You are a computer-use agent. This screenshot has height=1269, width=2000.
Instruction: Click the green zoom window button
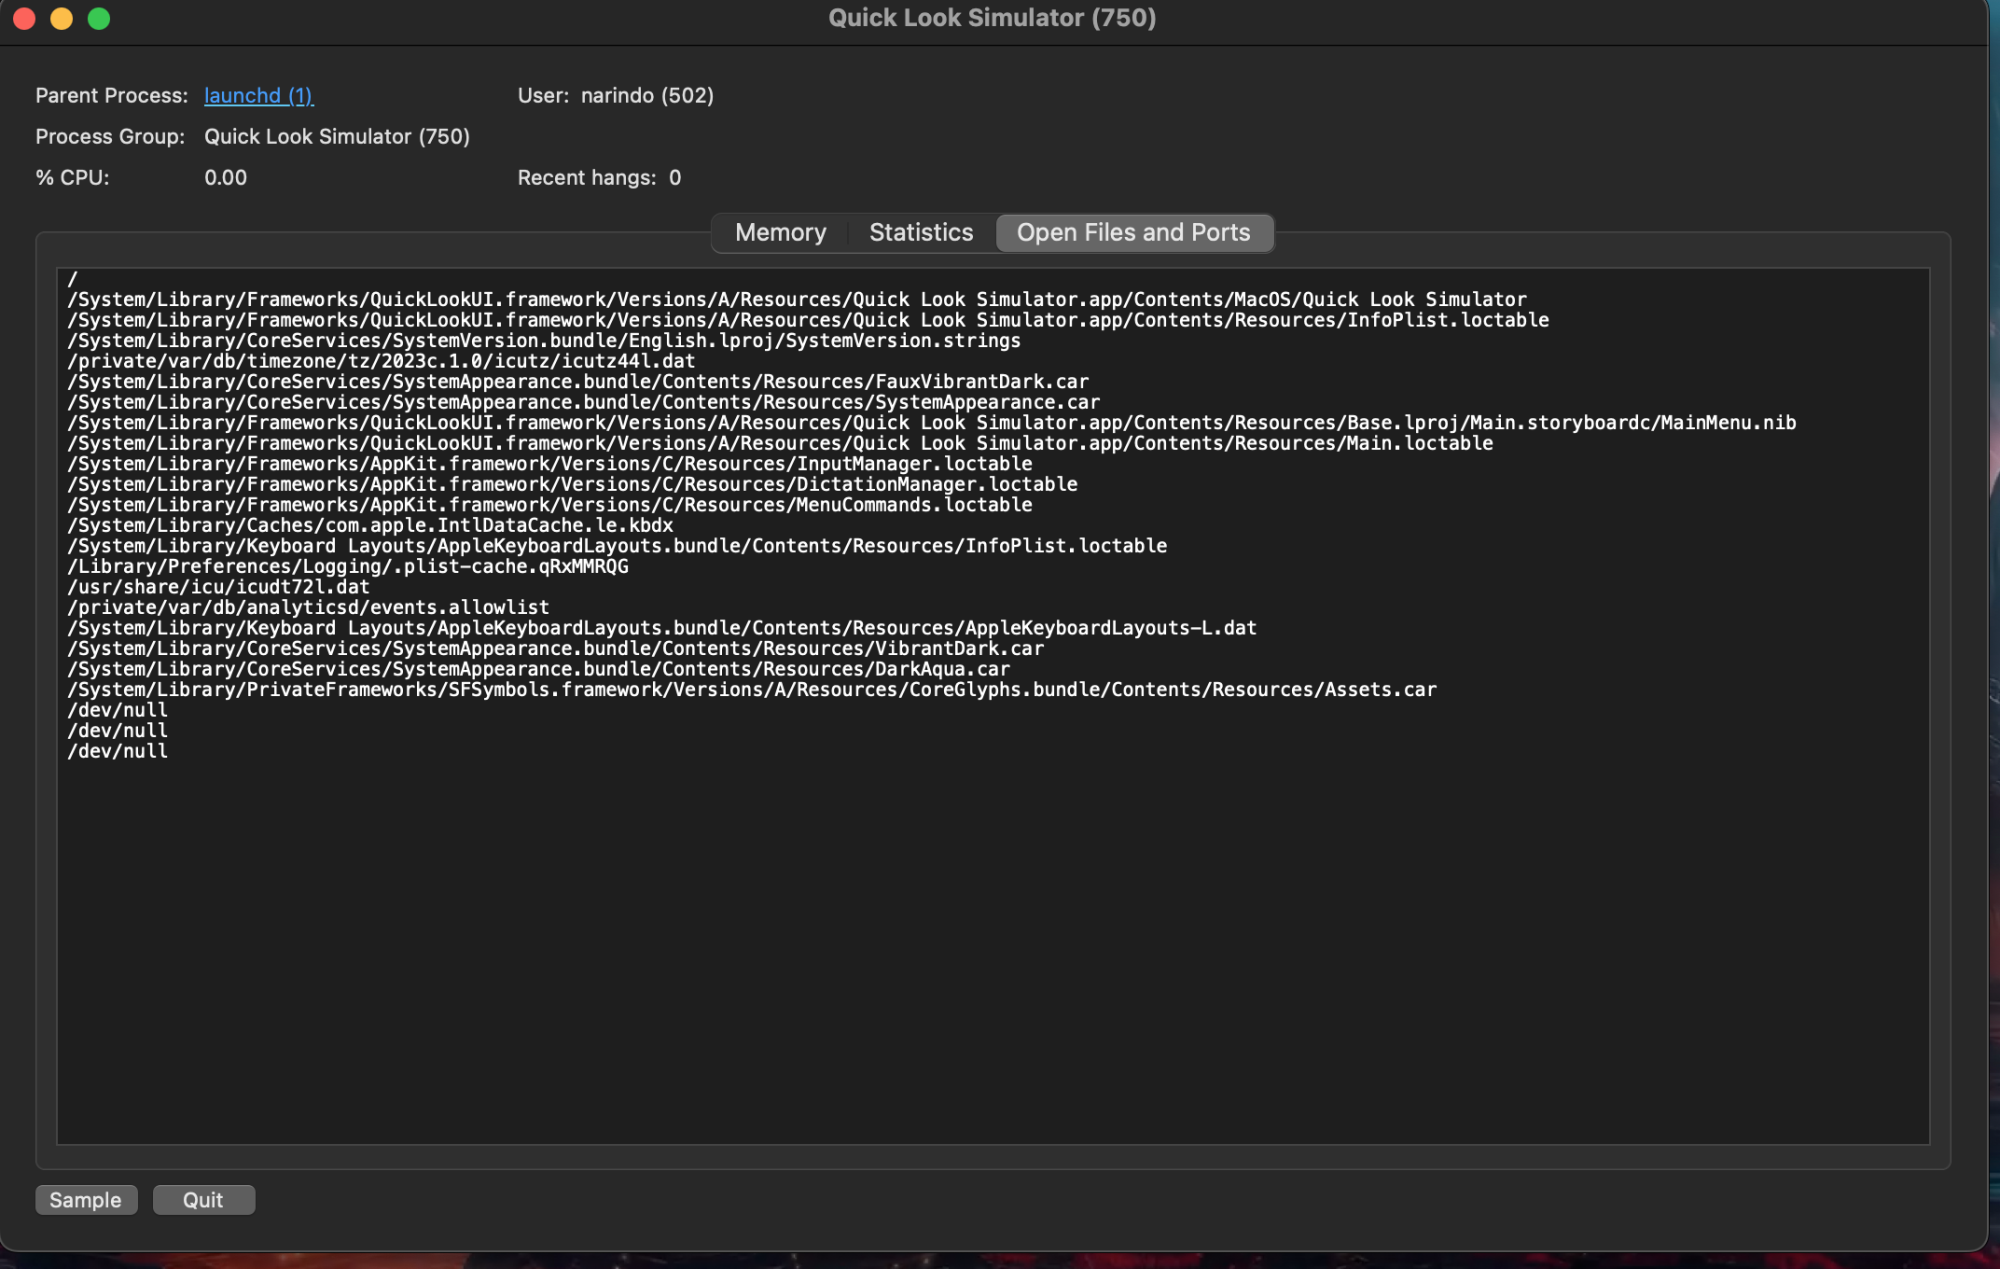click(97, 17)
